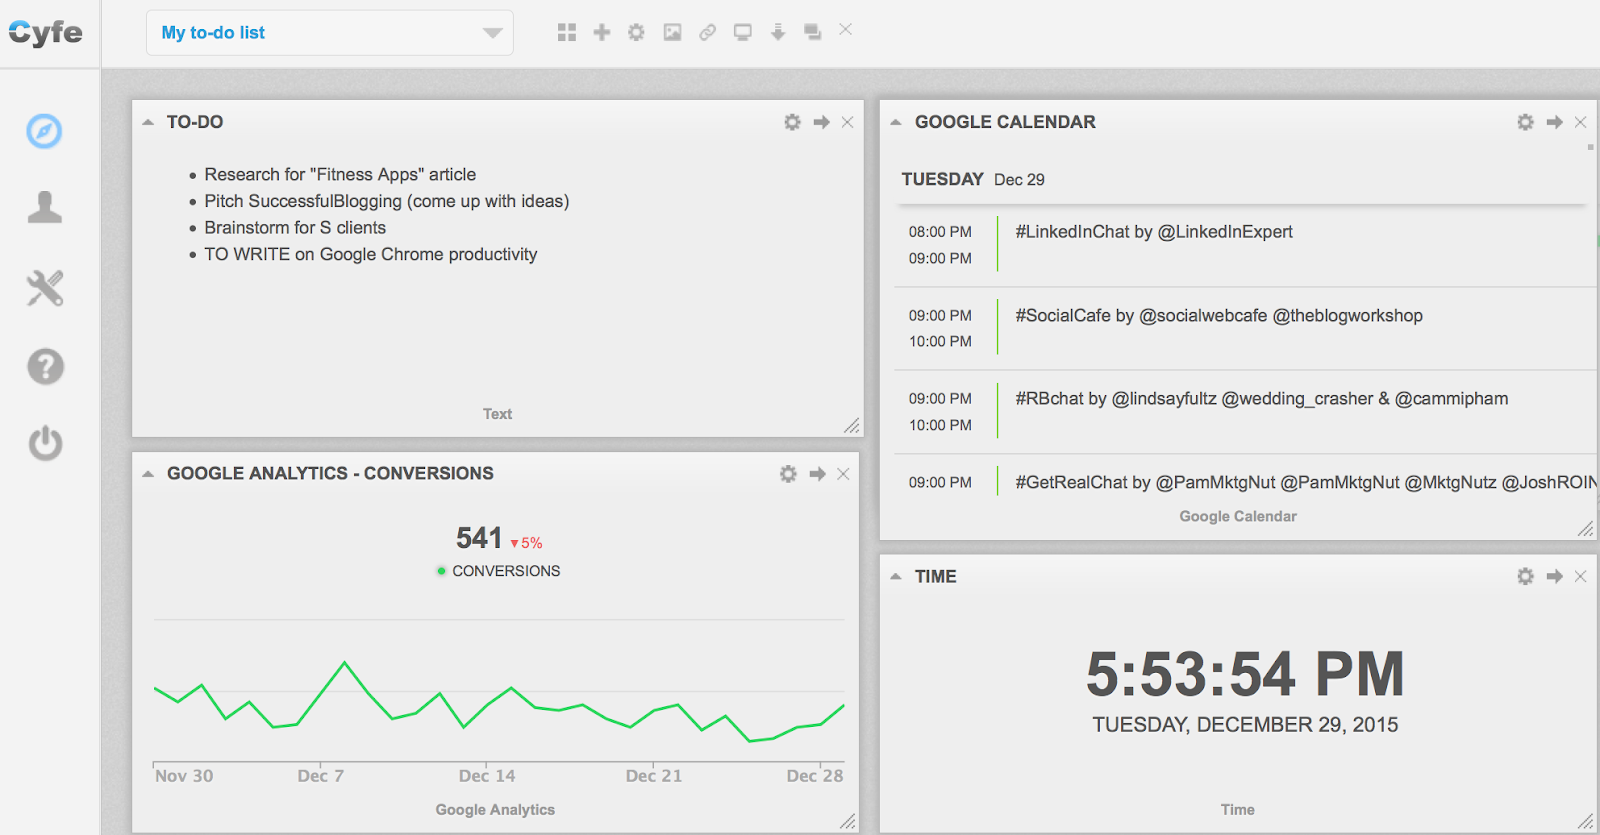Click the background image icon in top toolbar
This screenshot has height=835, width=1600.
672,33
